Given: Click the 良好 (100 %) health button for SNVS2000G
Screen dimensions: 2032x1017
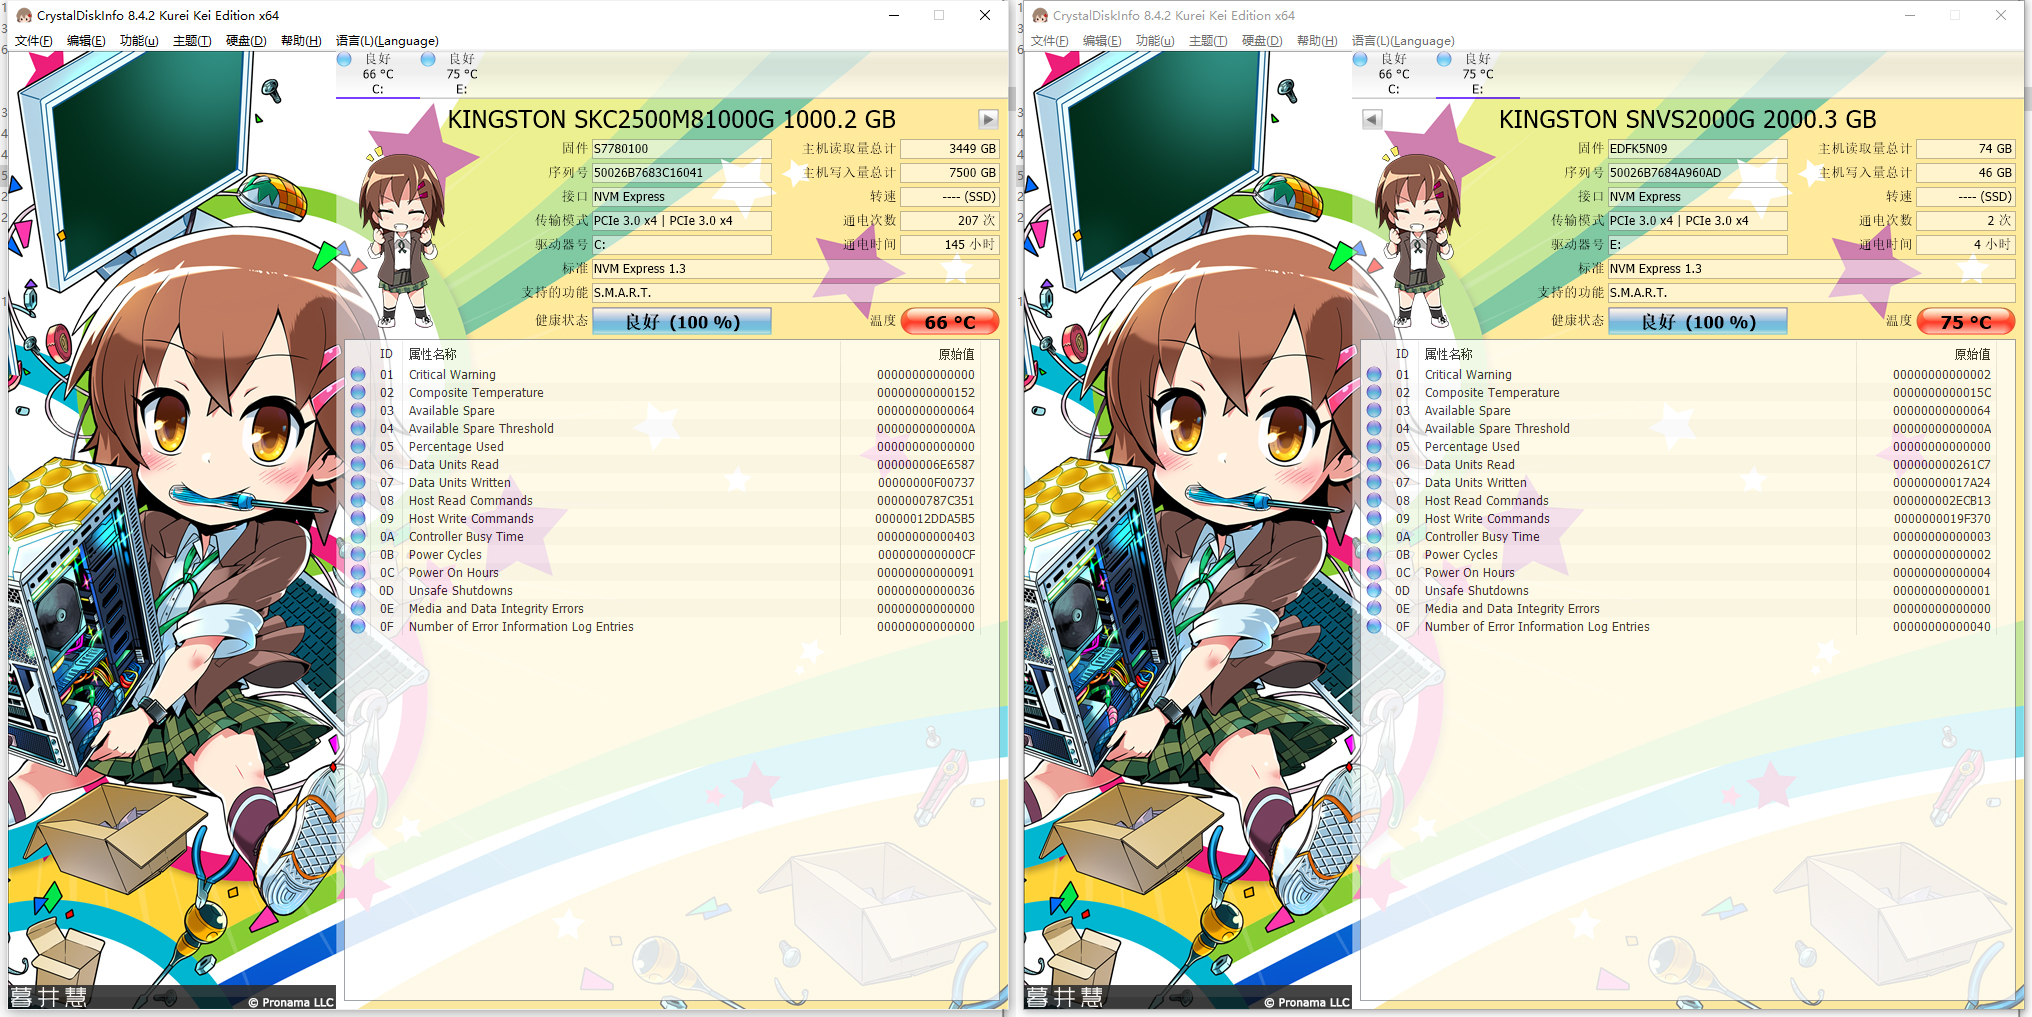Looking at the screenshot, I should (1698, 322).
